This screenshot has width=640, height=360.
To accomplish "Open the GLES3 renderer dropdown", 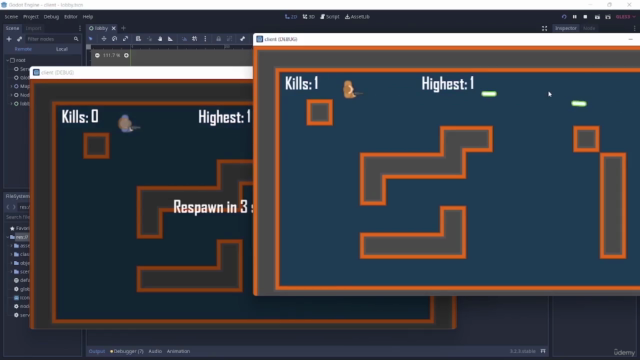I will click(625, 17).
